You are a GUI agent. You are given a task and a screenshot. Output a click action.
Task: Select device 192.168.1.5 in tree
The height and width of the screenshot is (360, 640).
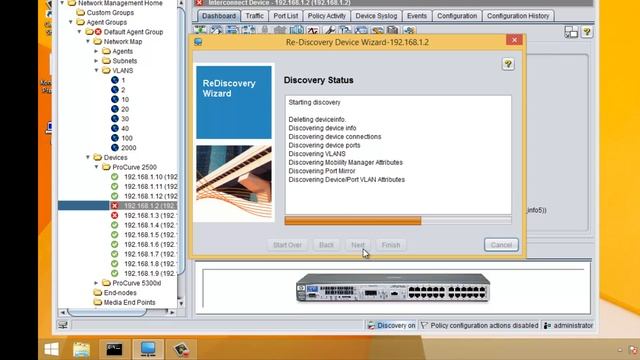pyautogui.click(x=151, y=235)
